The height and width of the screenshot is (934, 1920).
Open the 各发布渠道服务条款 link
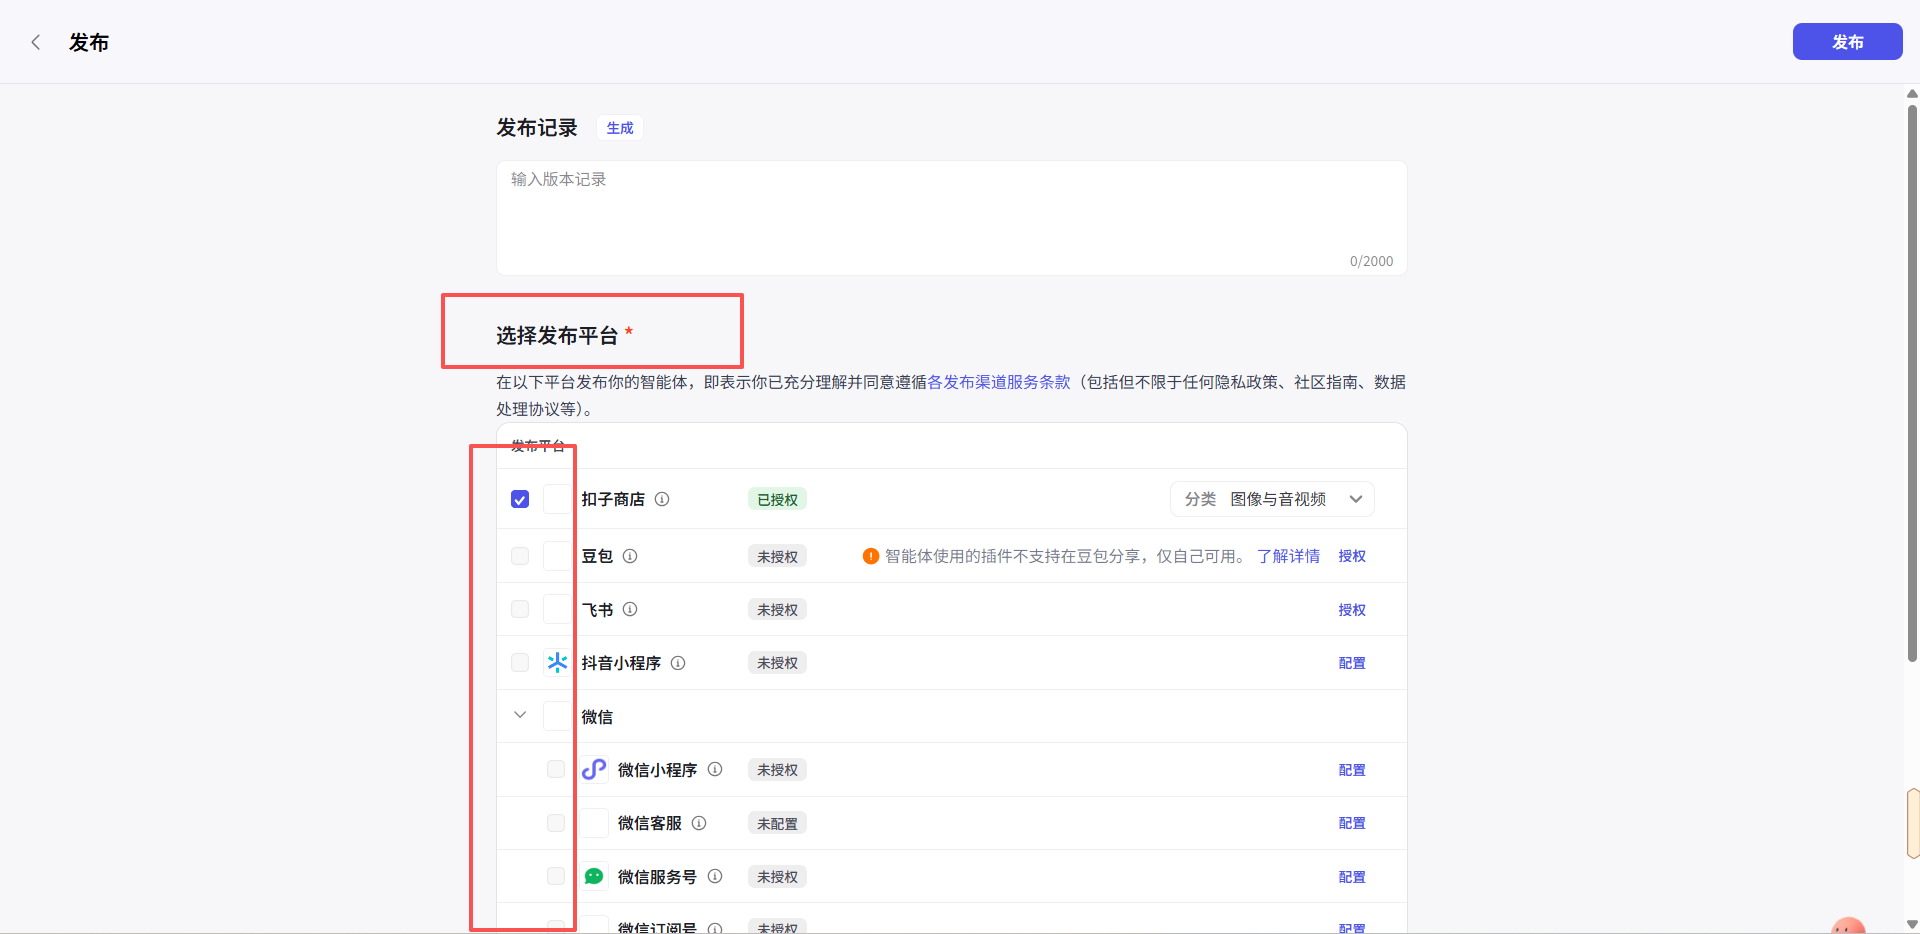[x=999, y=382]
